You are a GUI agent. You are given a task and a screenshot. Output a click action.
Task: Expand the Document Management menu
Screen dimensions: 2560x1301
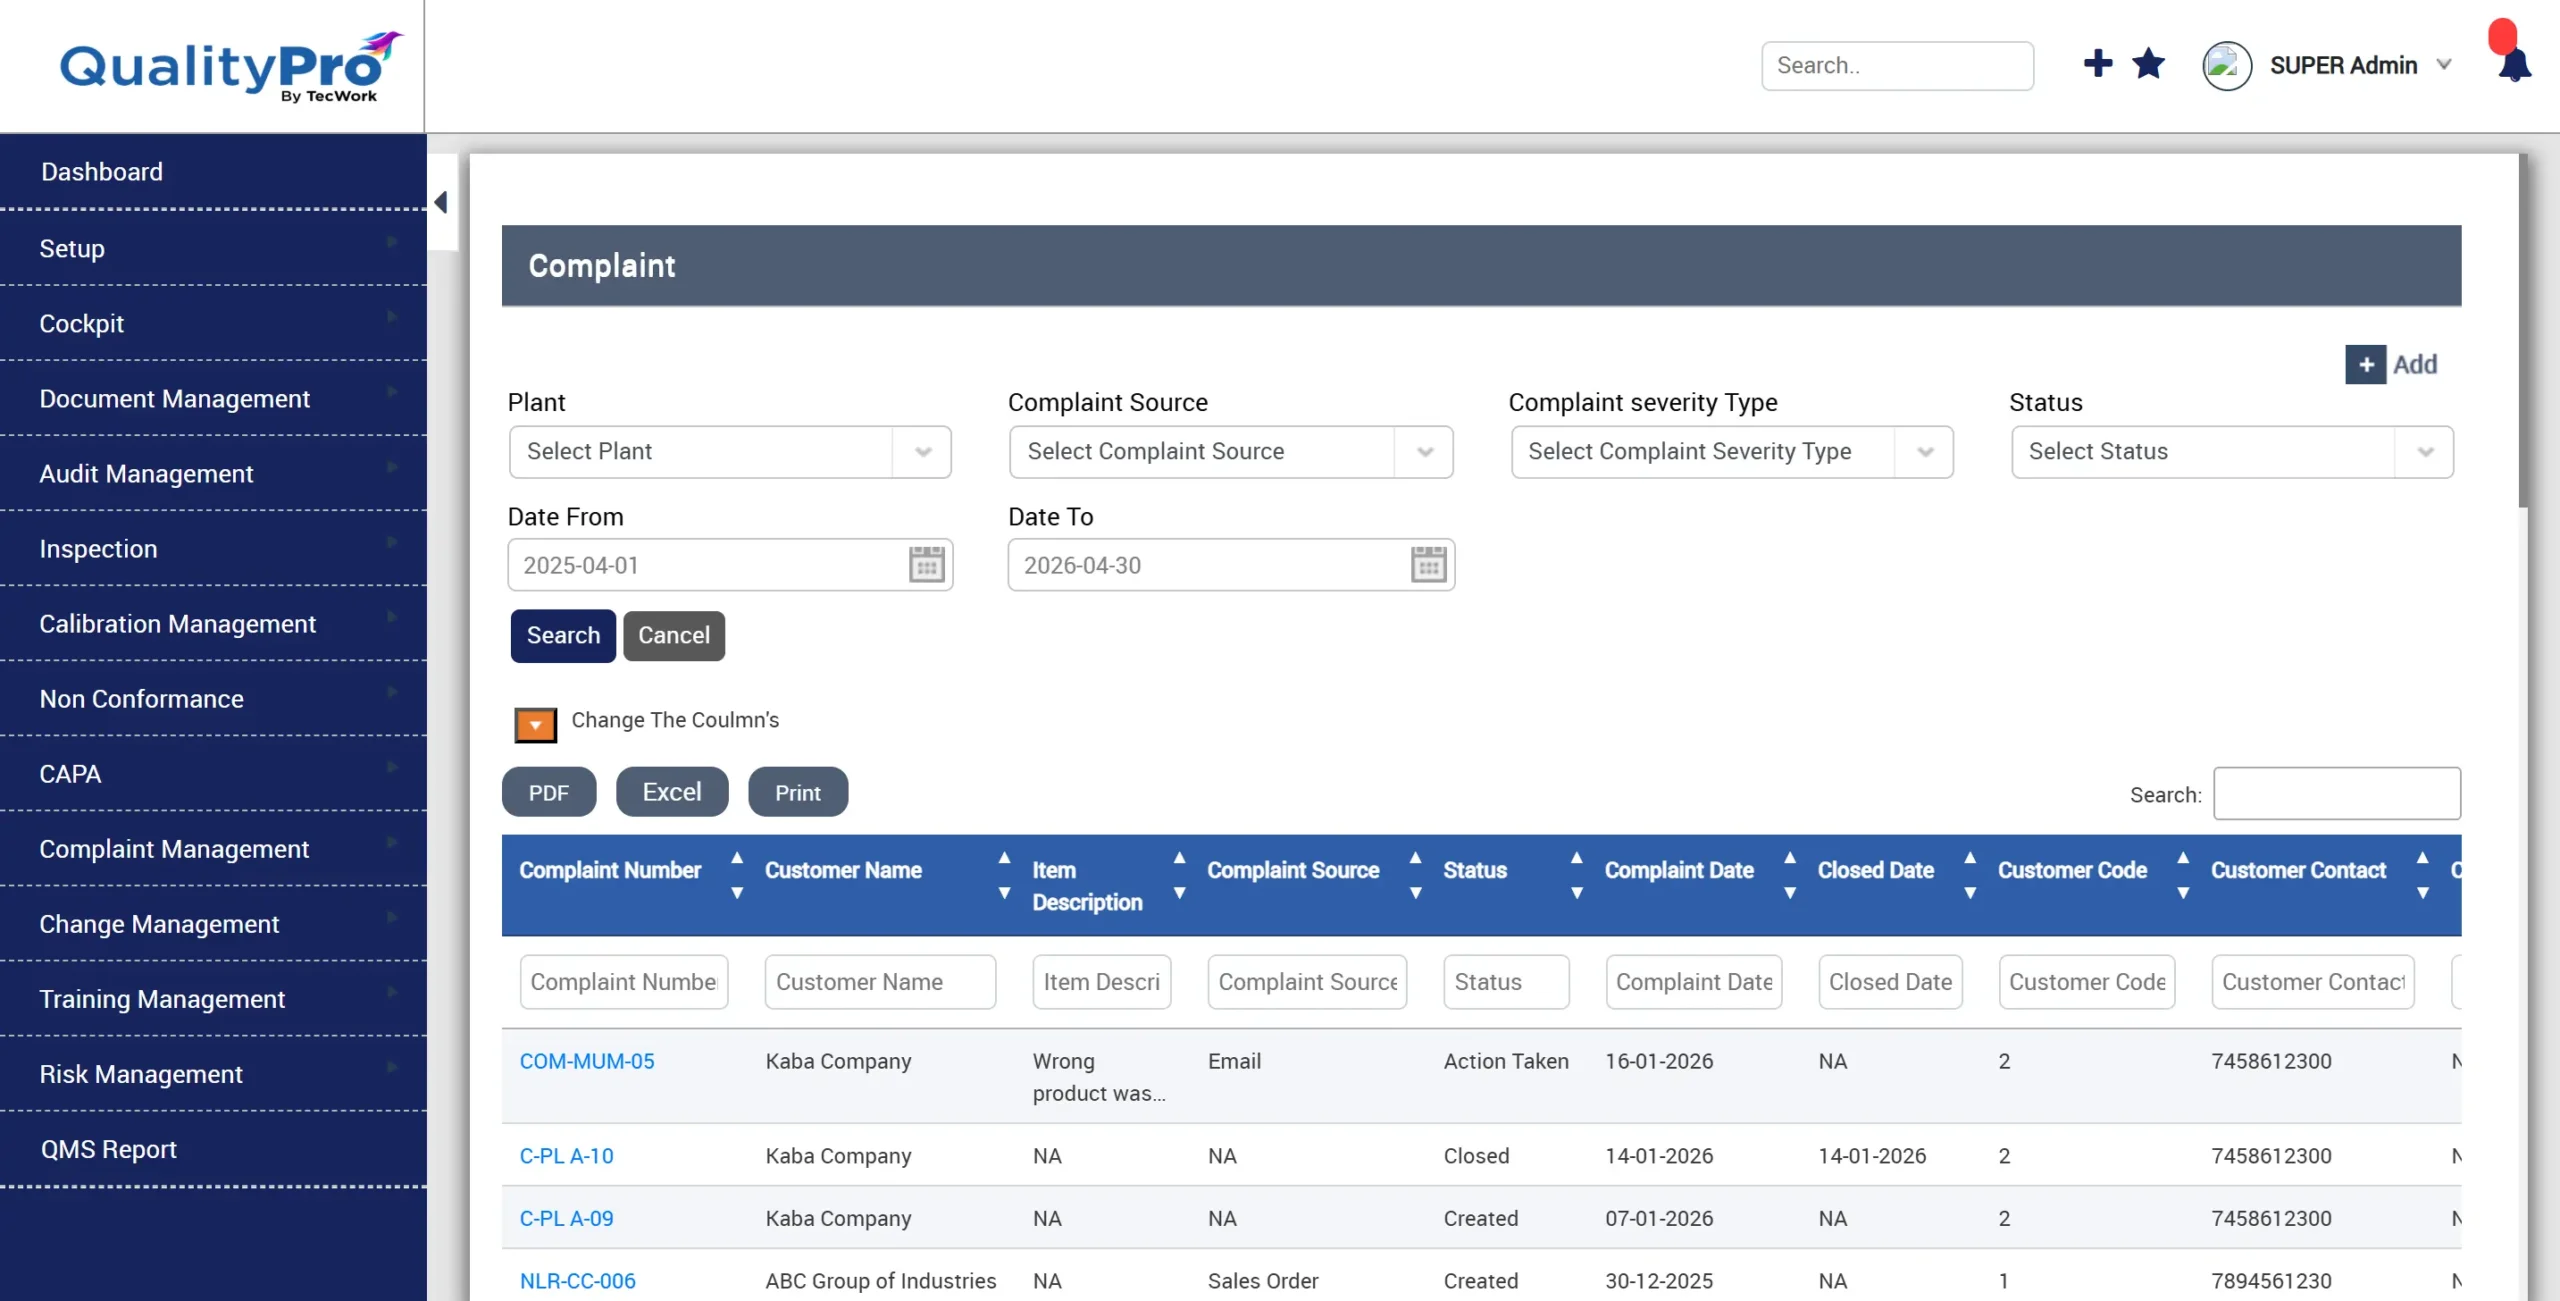tap(213, 398)
